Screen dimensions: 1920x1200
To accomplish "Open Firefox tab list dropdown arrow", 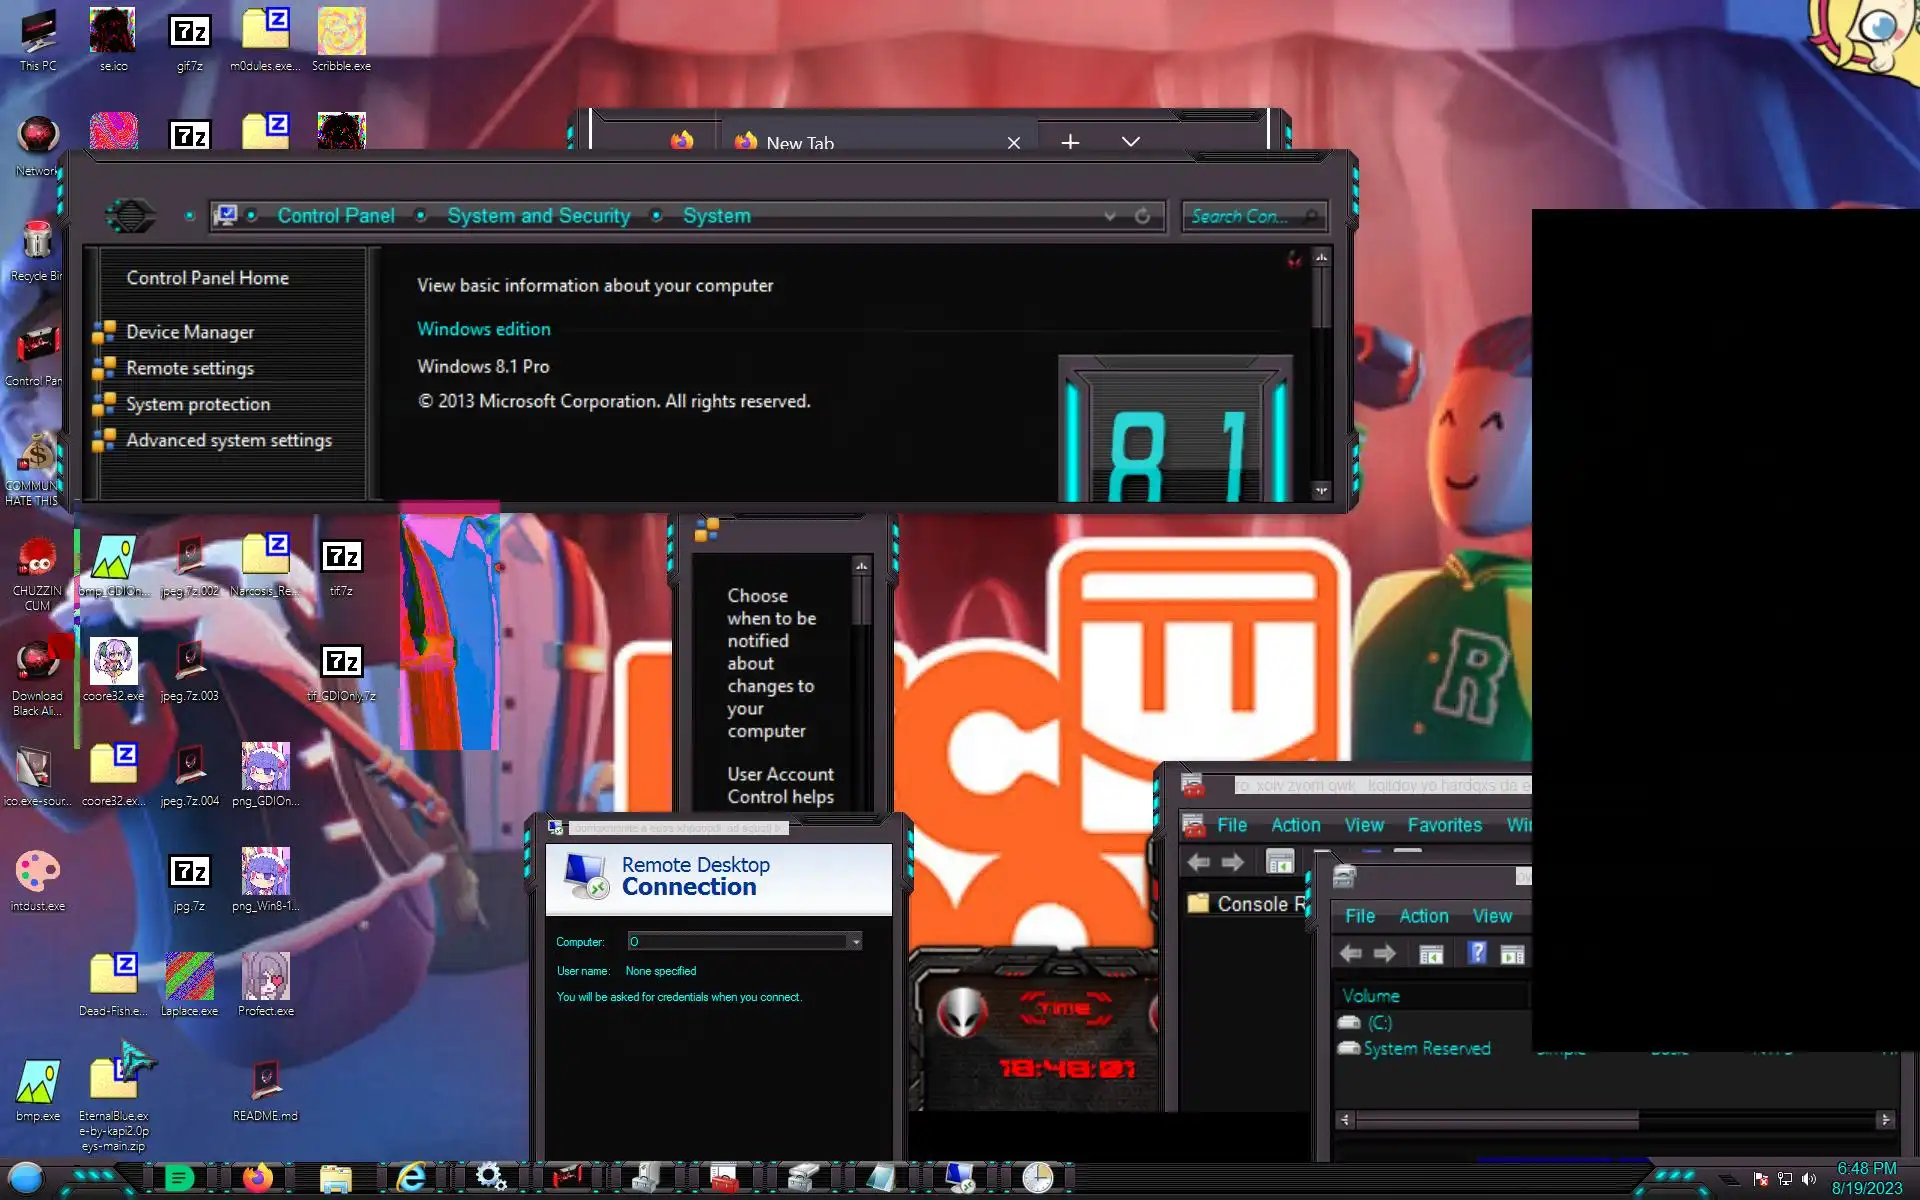I will (x=1130, y=142).
